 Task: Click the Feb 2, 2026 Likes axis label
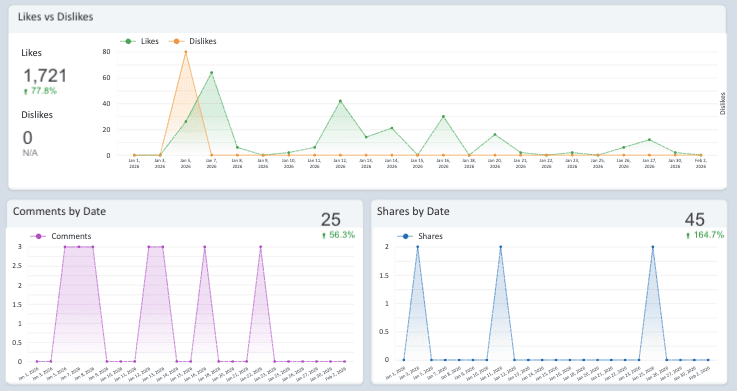point(700,163)
